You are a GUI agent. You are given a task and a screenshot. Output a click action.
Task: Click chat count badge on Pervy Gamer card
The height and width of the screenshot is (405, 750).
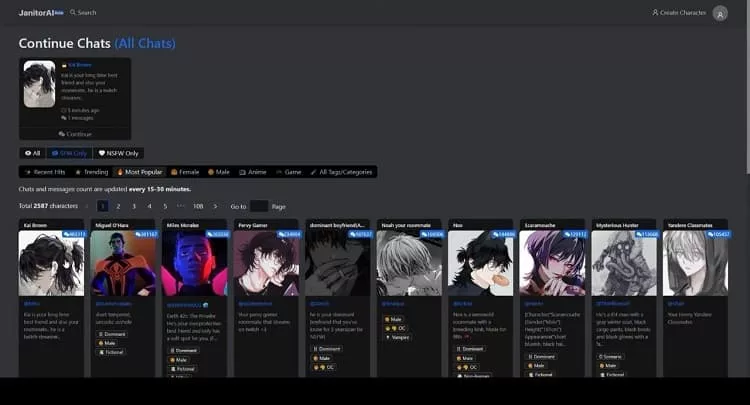[x=289, y=234]
